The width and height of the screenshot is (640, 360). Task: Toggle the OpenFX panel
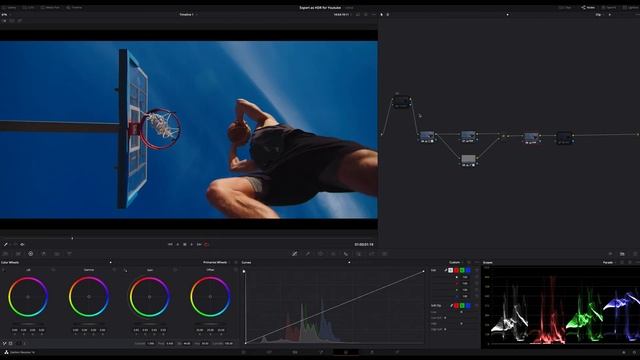tap(609, 7)
